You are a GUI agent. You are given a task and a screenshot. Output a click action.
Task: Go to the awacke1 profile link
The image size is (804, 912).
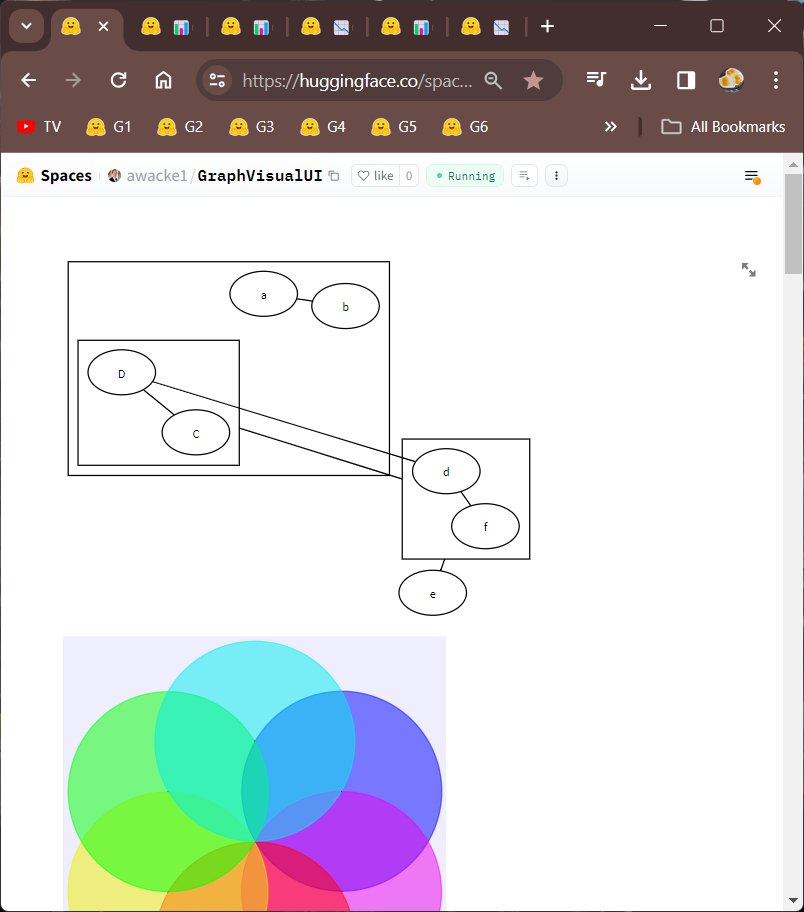click(156, 176)
